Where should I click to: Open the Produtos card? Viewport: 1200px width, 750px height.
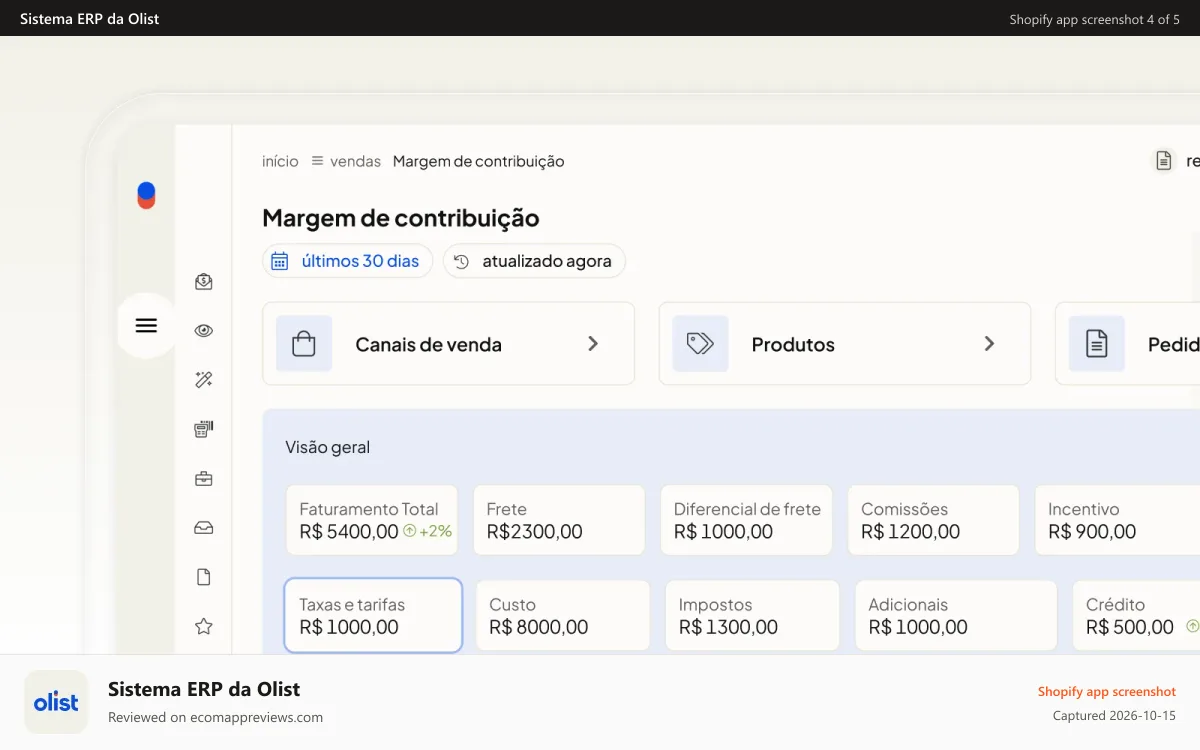[x=845, y=344]
